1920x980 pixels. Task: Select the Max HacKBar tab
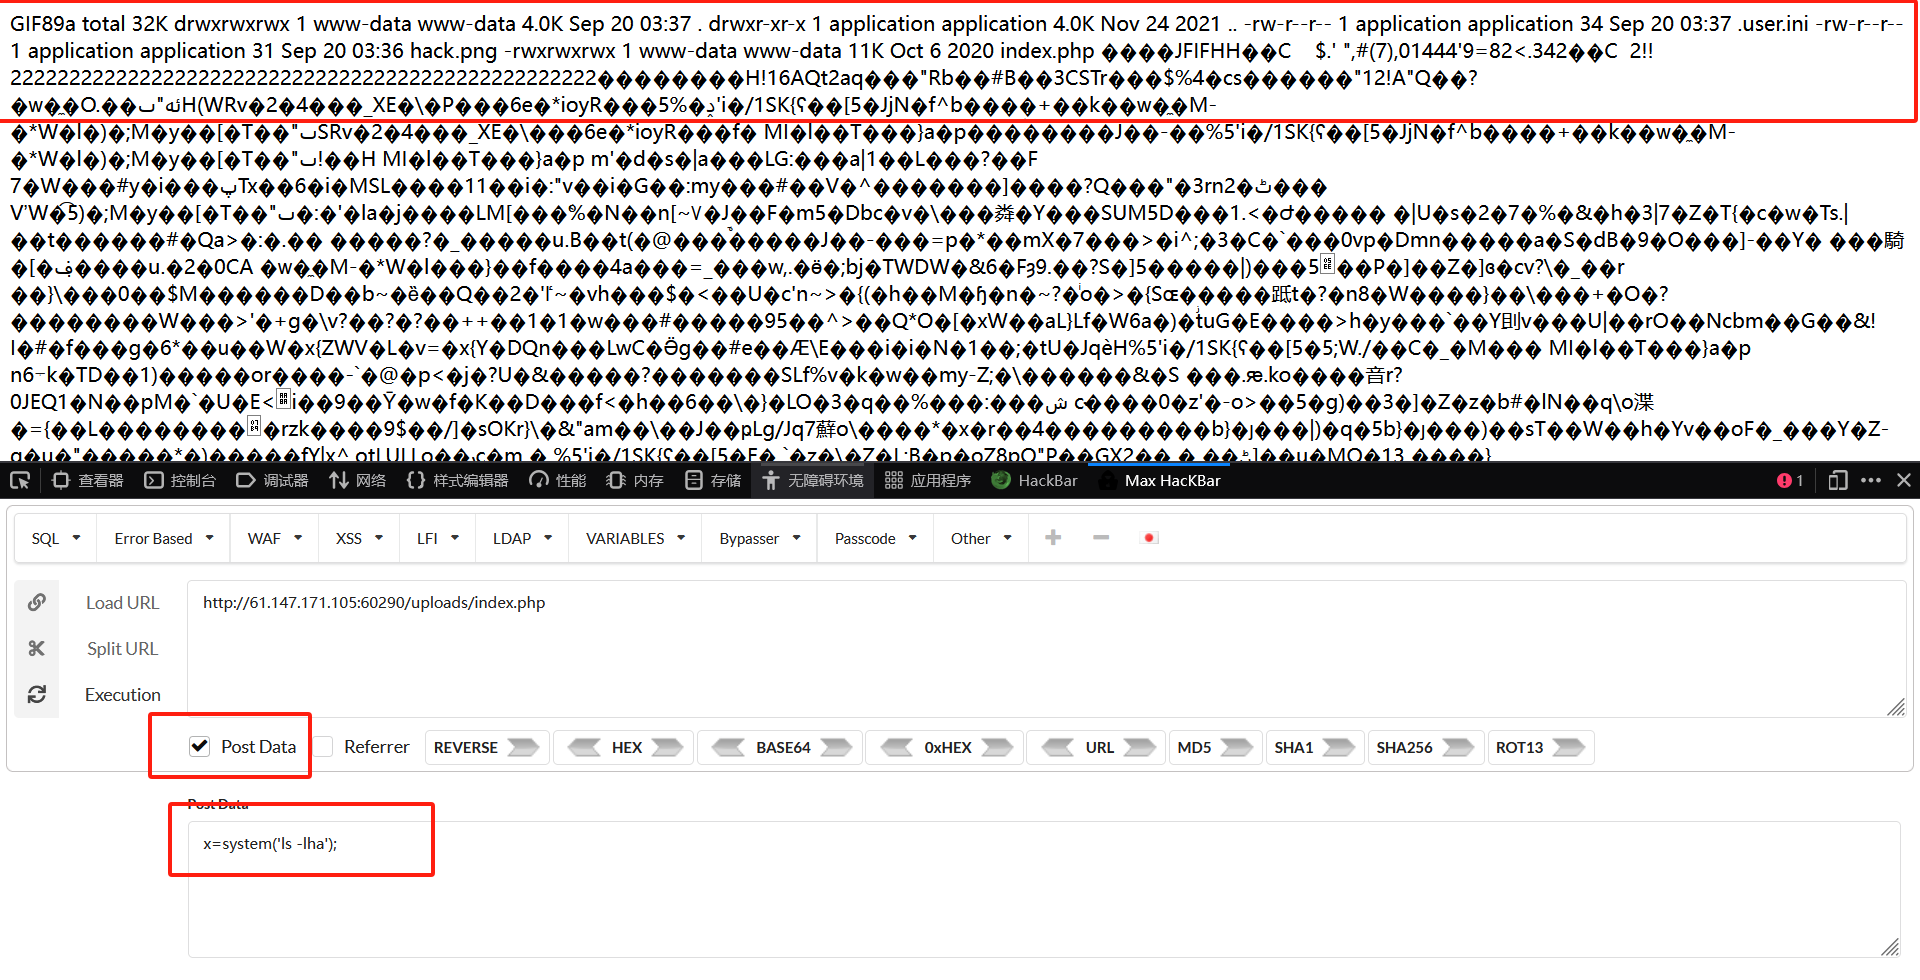point(1160,481)
